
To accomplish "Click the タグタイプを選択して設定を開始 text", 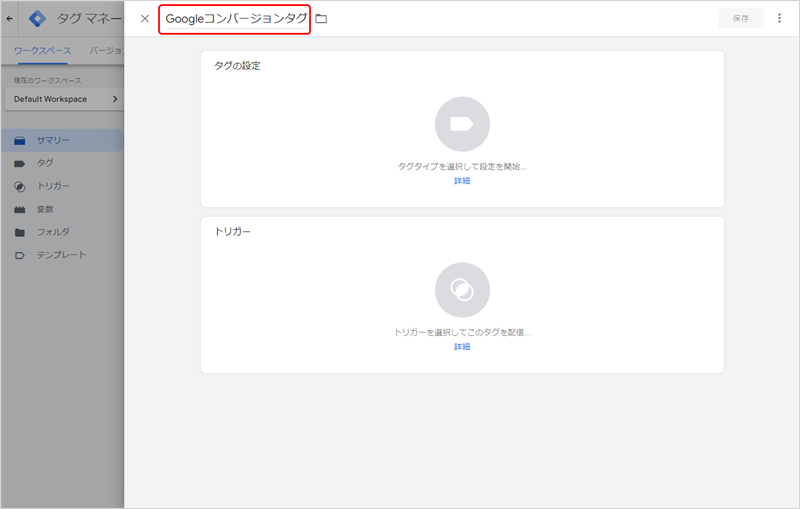I will point(462,166).
